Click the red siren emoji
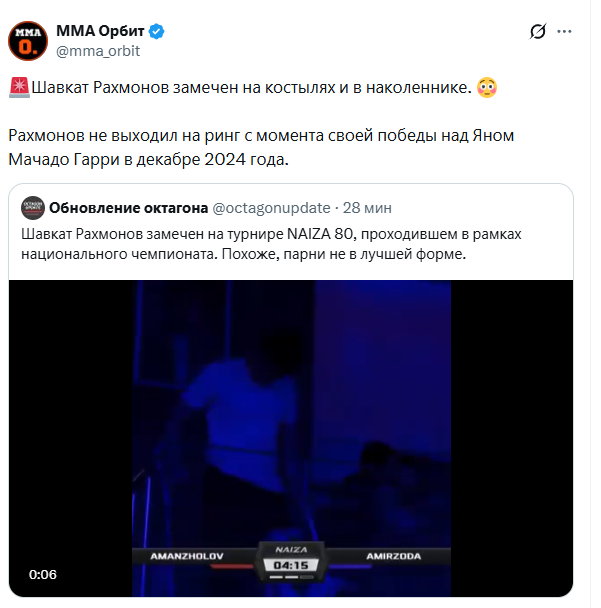Screen dimensions: 601x608 tap(19, 88)
